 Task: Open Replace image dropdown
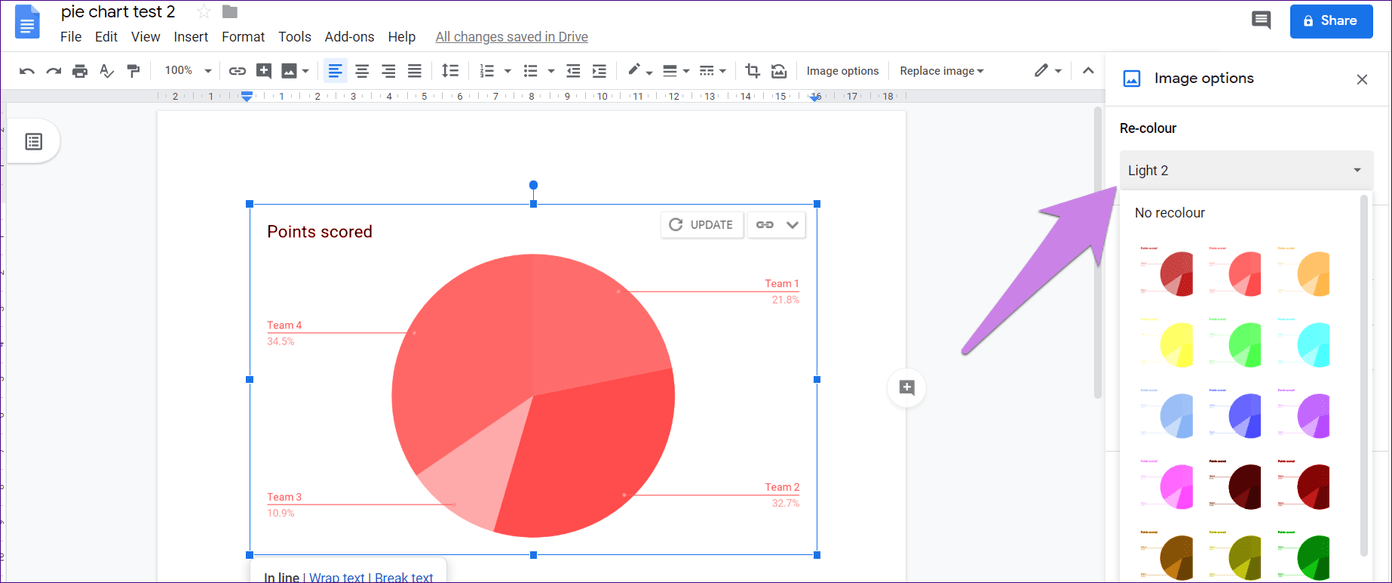[x=942, y=71]
